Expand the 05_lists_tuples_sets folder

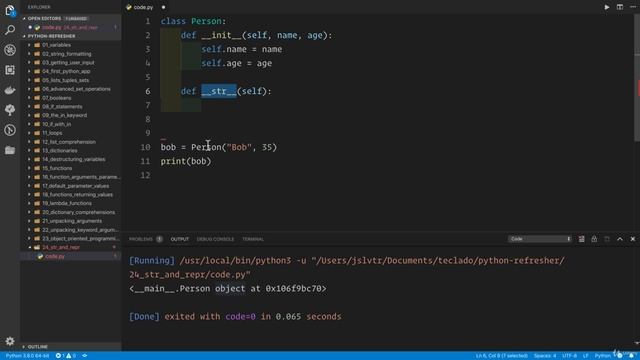click(65, 80)
